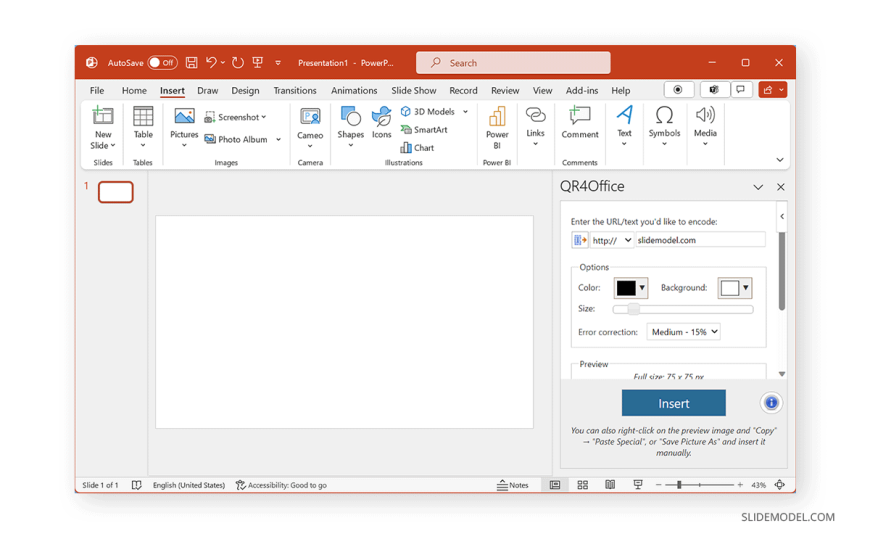This screenshot has height=539, width=870.
Task: Toggle the Notes pane
Action: click(513, 485)
